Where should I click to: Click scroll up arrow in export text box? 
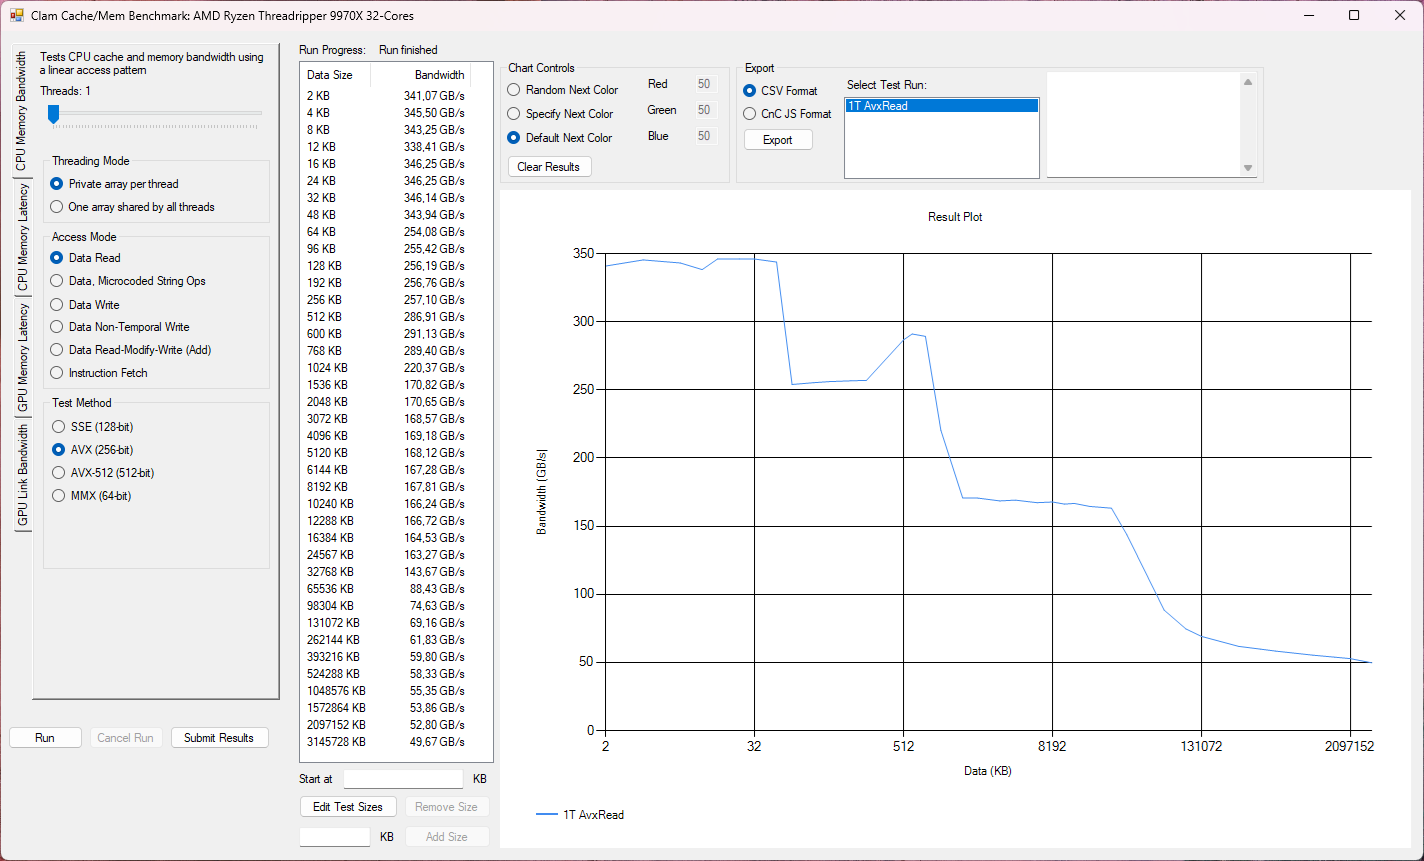[1248, 82]
